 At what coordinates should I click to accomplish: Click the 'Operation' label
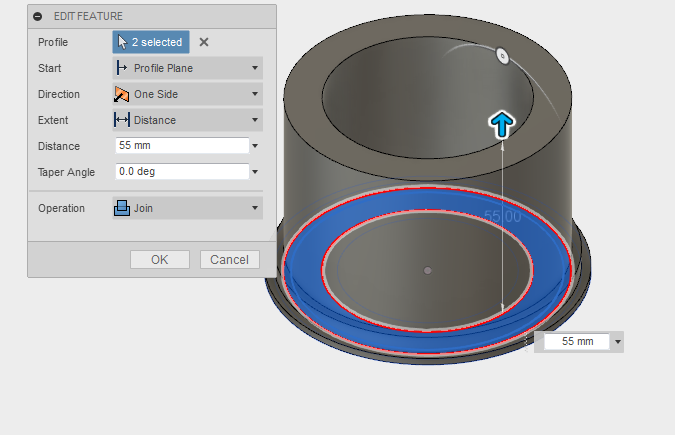(61, 208)
